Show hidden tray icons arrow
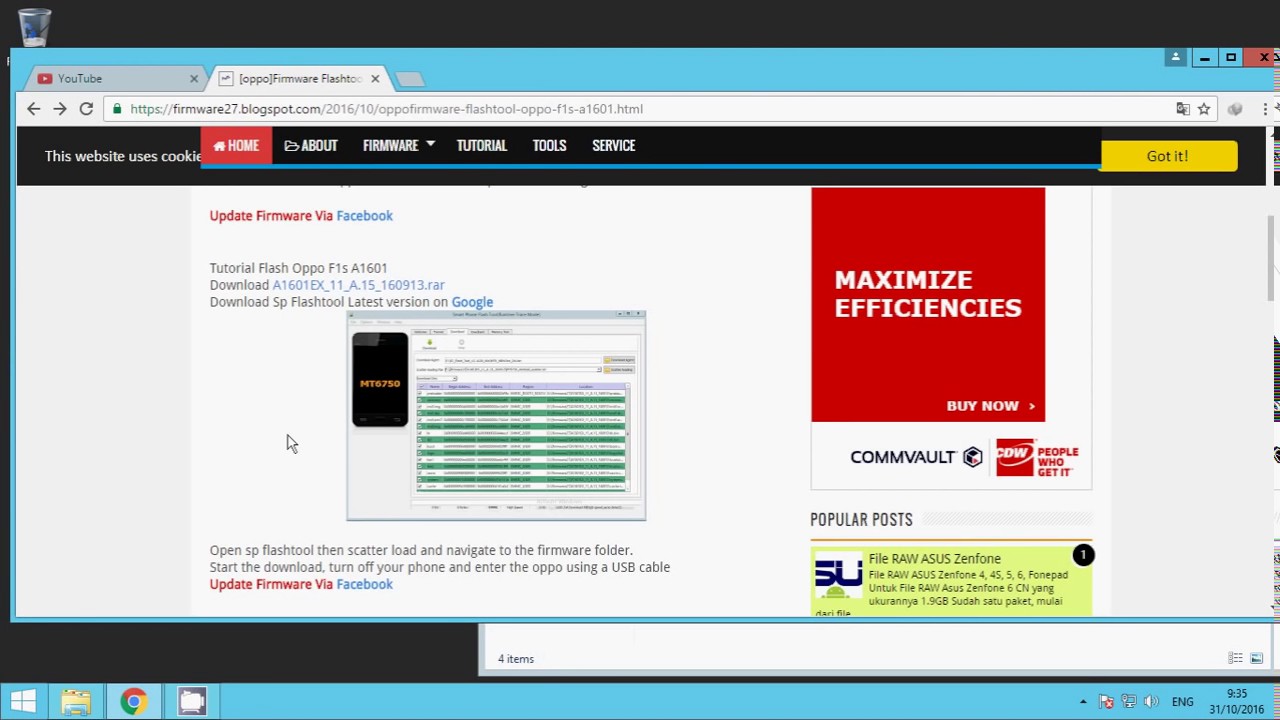This screenshot has height=720, width=1280. [1083, 702]
